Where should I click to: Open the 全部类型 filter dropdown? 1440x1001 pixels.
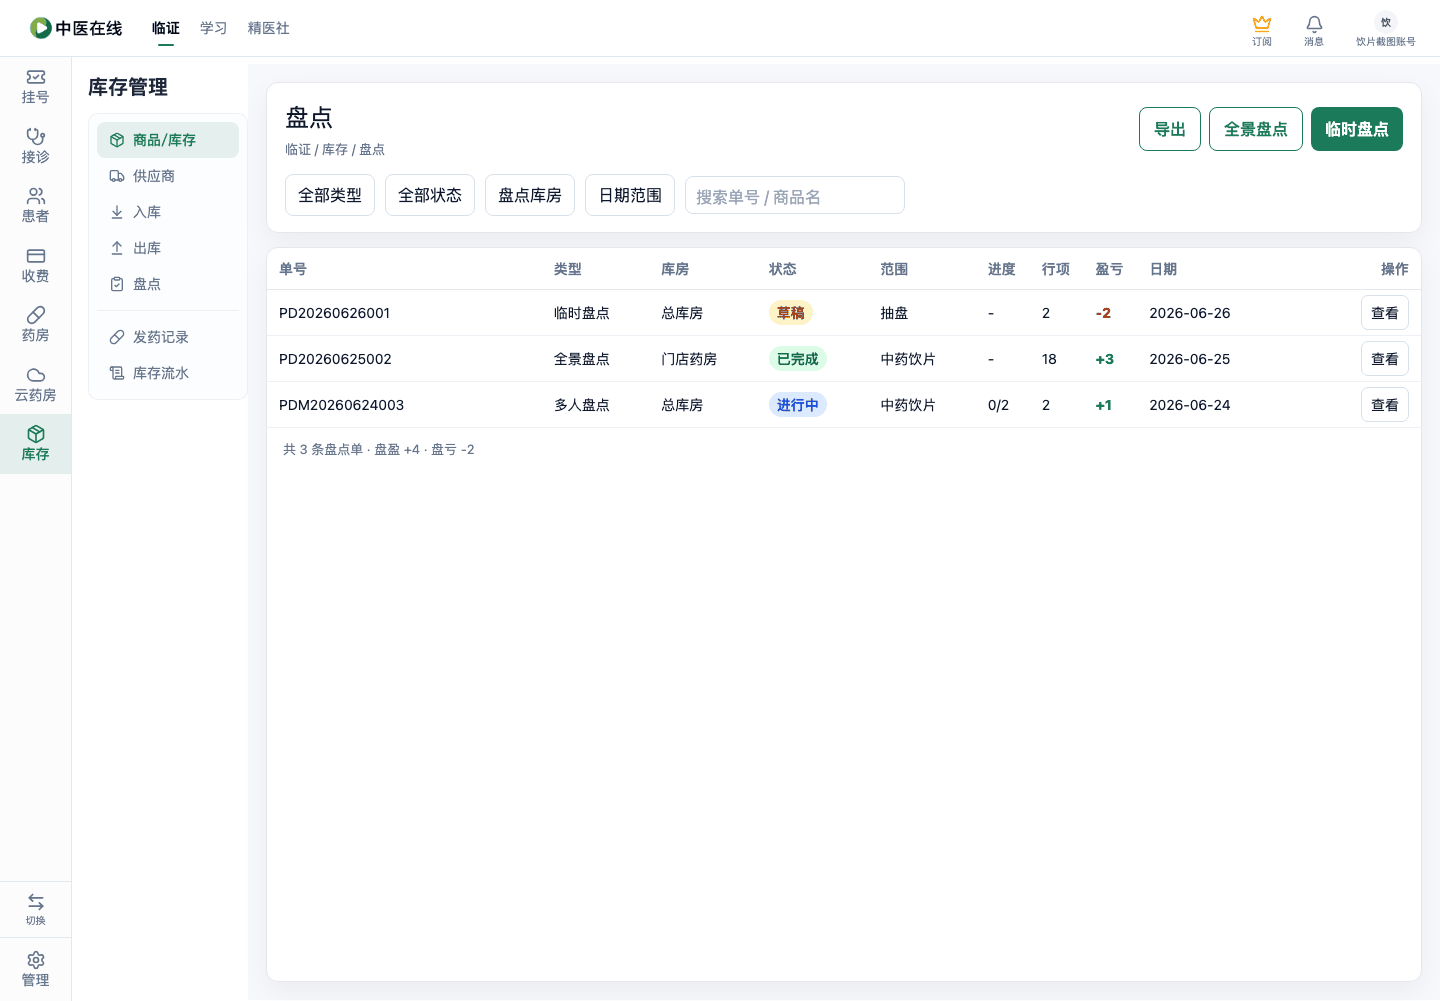click(x=330, y=195)
